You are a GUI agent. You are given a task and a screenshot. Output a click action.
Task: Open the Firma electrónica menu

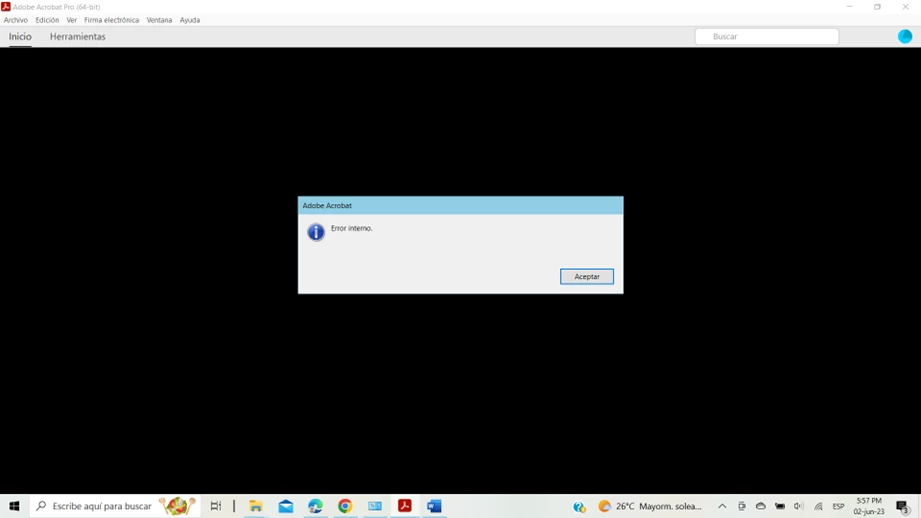112,20
